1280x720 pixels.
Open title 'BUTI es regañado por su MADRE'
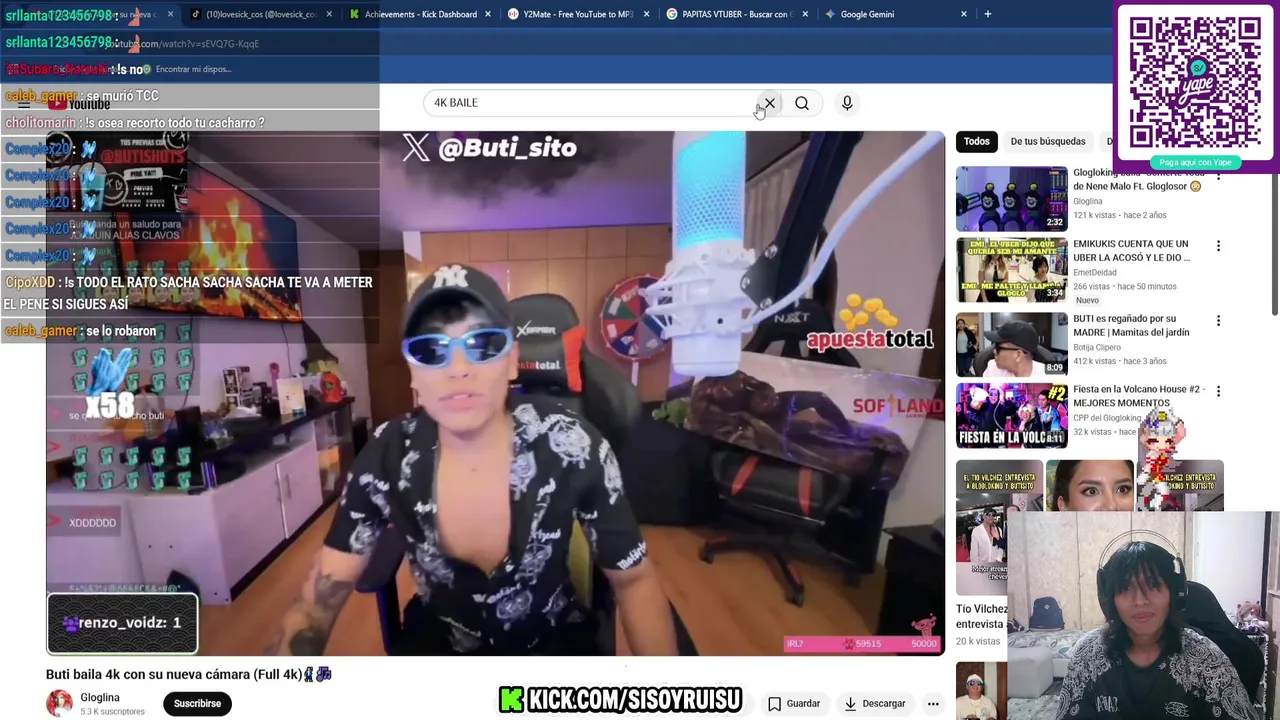click(x=1131, y=325)
